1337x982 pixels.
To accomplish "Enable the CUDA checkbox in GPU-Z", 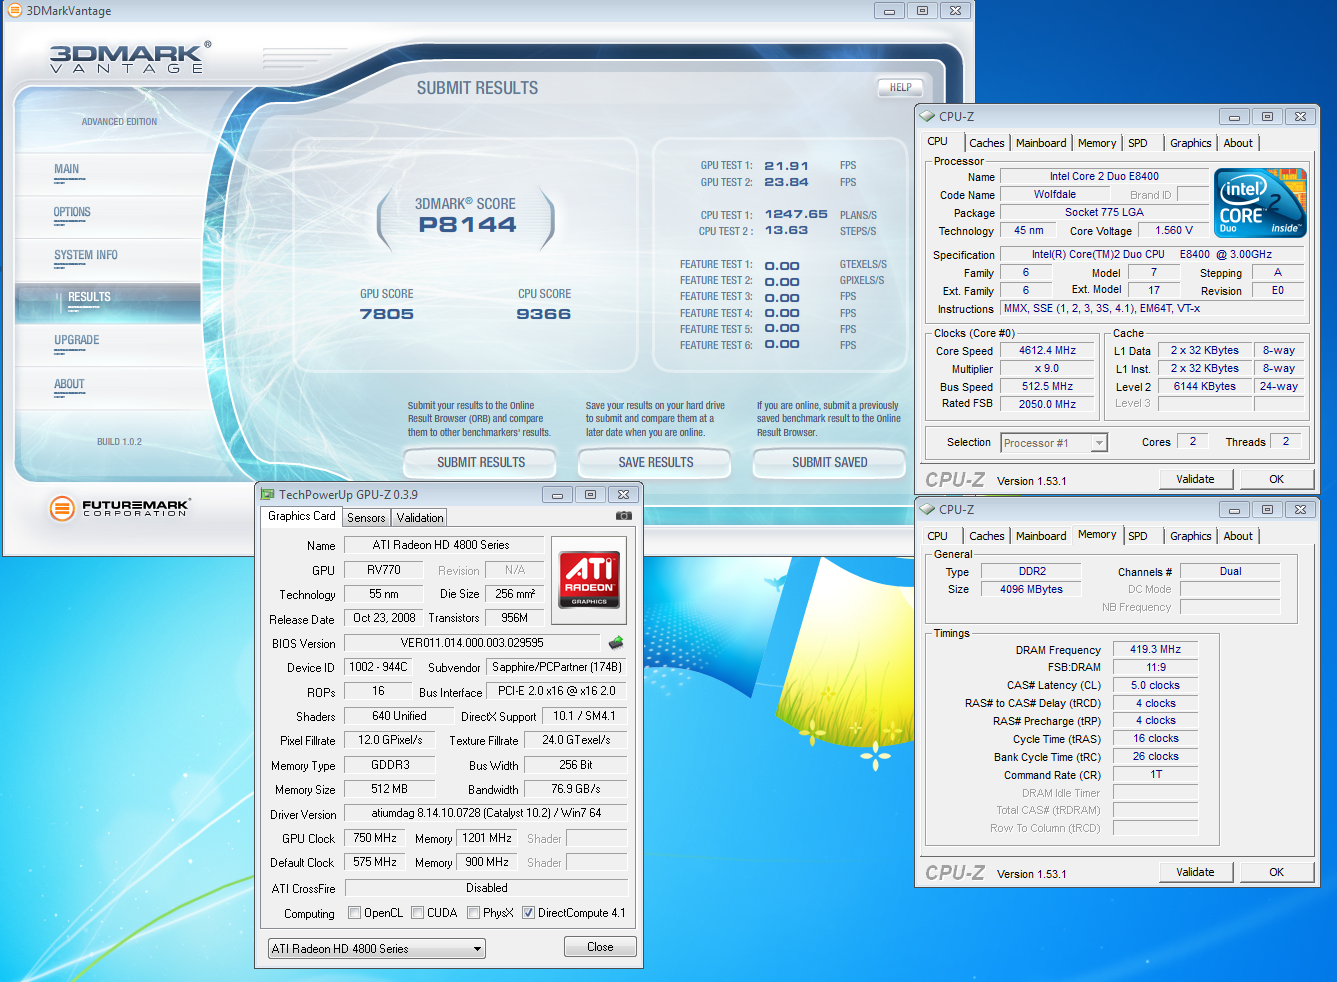I will 417,913.
